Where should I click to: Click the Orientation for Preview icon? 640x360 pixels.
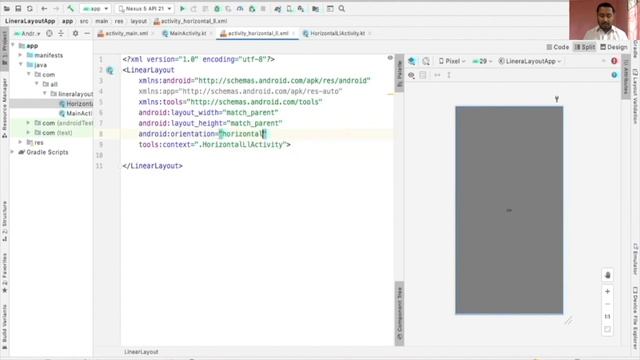pos(426,61)
